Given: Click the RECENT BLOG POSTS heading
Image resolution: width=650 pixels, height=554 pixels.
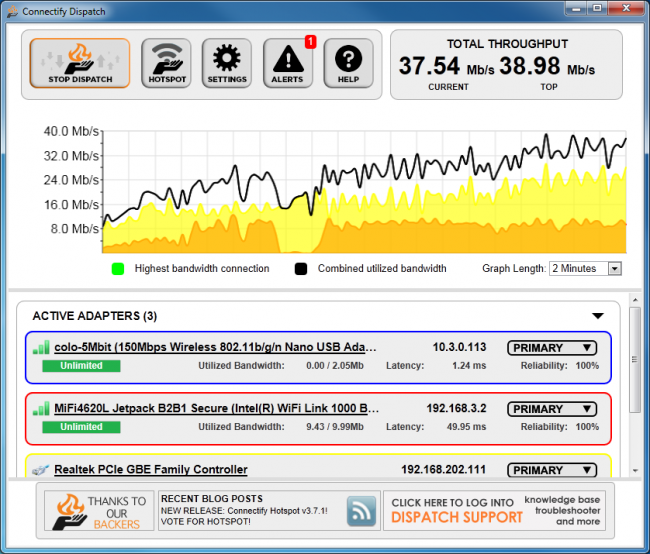Looking at the screenshot, I should [212, 498].
